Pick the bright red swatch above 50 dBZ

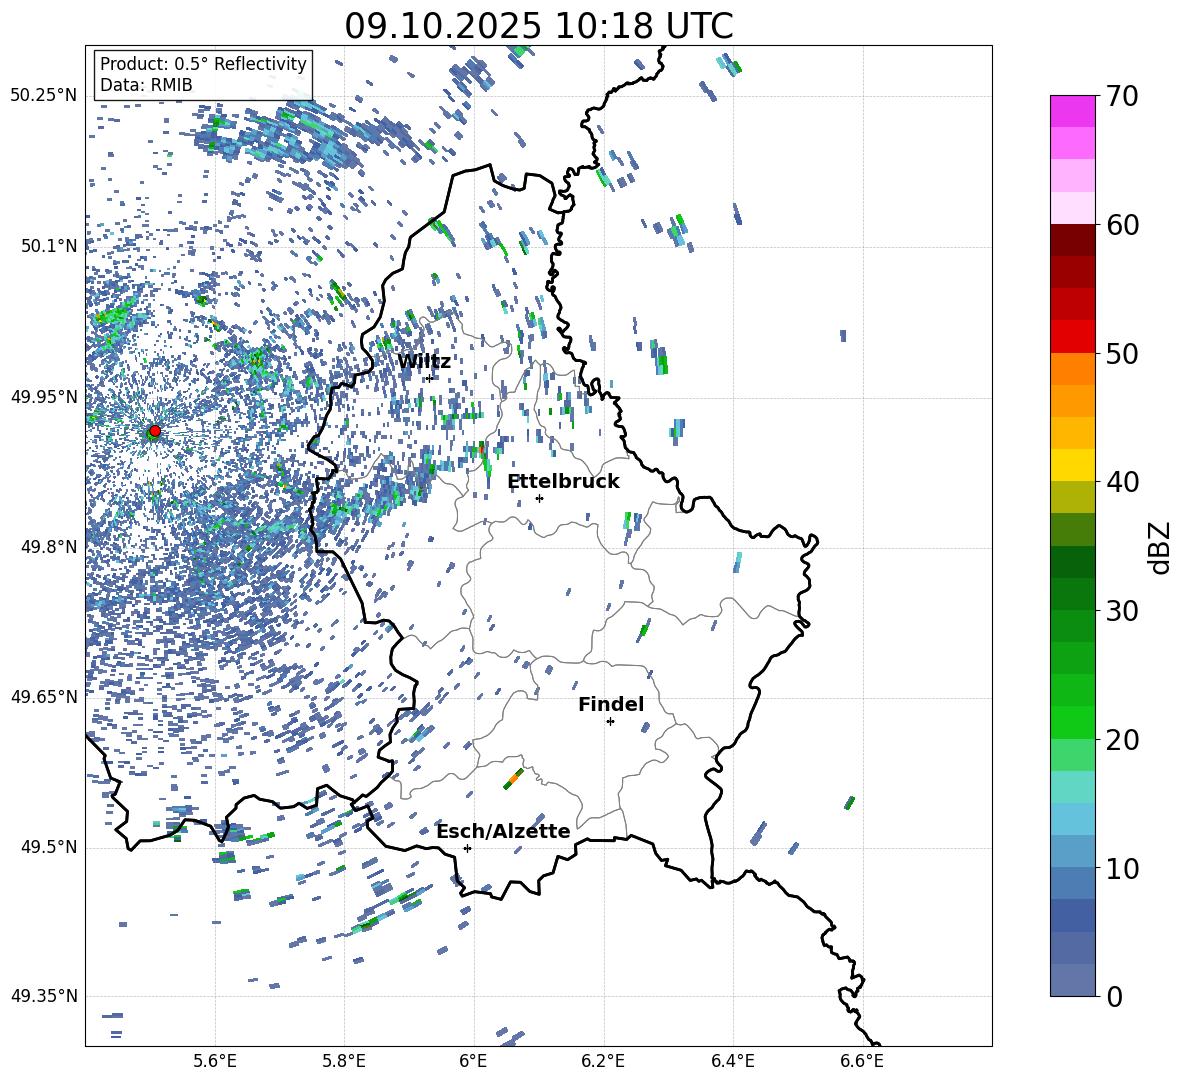click(1072, 336)
